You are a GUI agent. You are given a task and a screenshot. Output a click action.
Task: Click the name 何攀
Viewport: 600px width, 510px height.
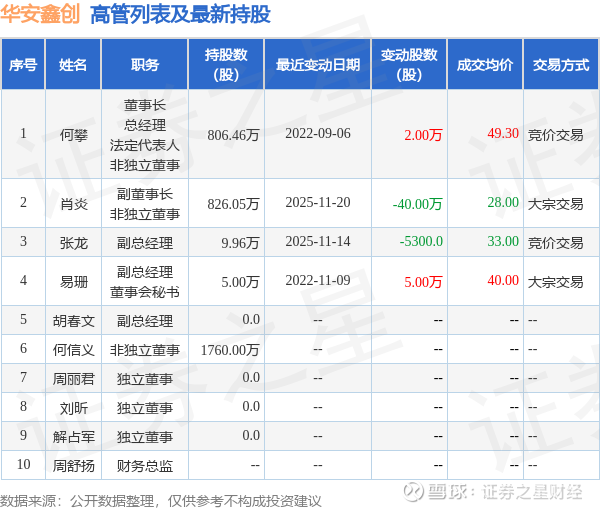[x=73, y=135]
